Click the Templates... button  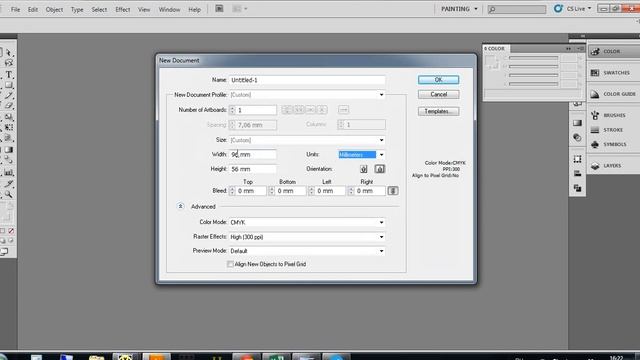[438, 111]
